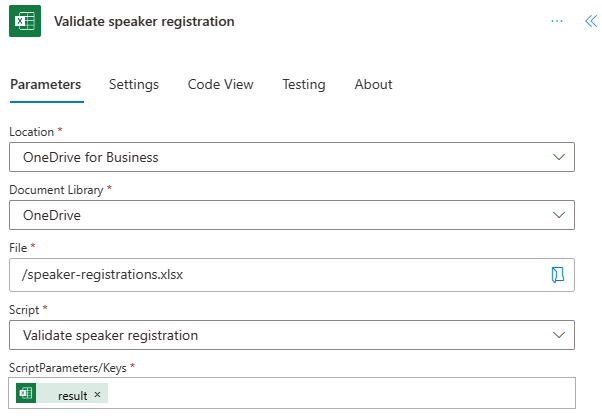Click the Validate speaker registration title

(x=144, y=21)
